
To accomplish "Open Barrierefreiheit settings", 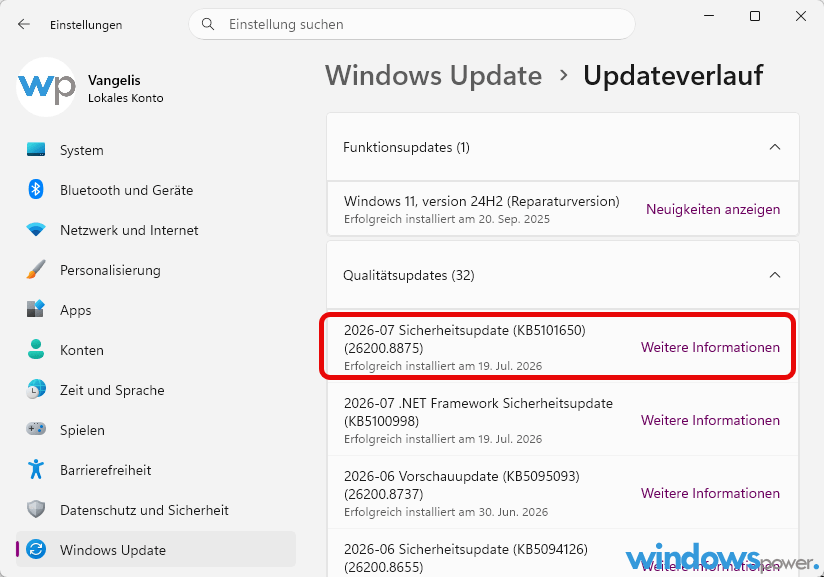I will (156, 469).
